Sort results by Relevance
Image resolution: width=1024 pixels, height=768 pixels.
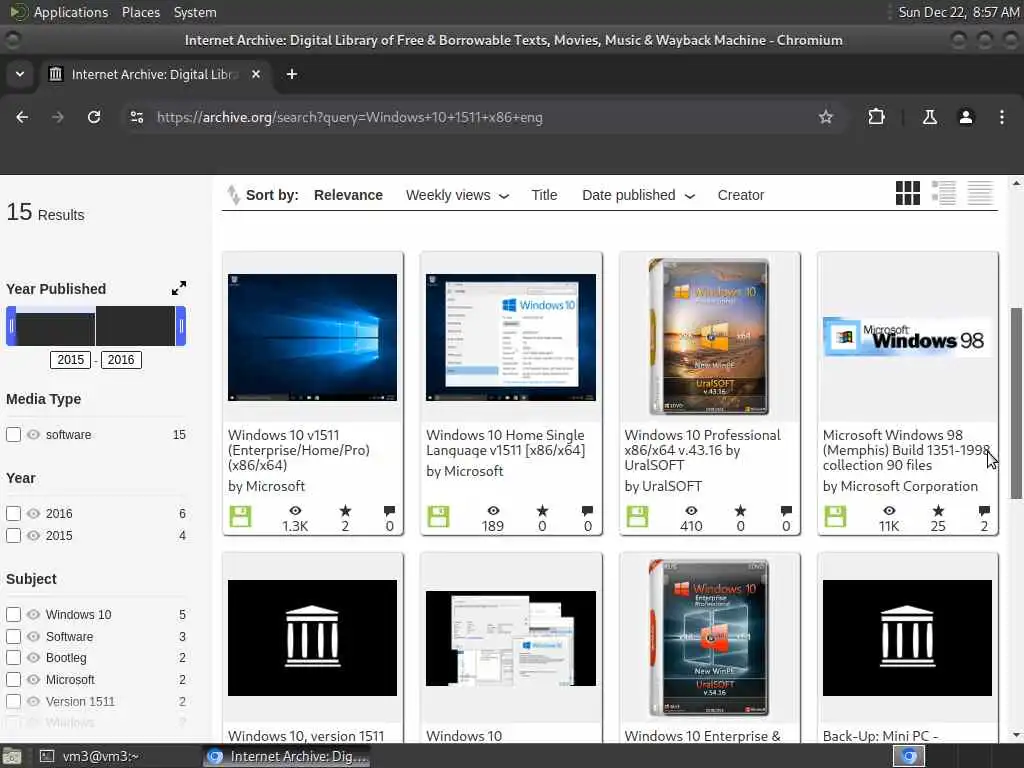click(348, 195)
